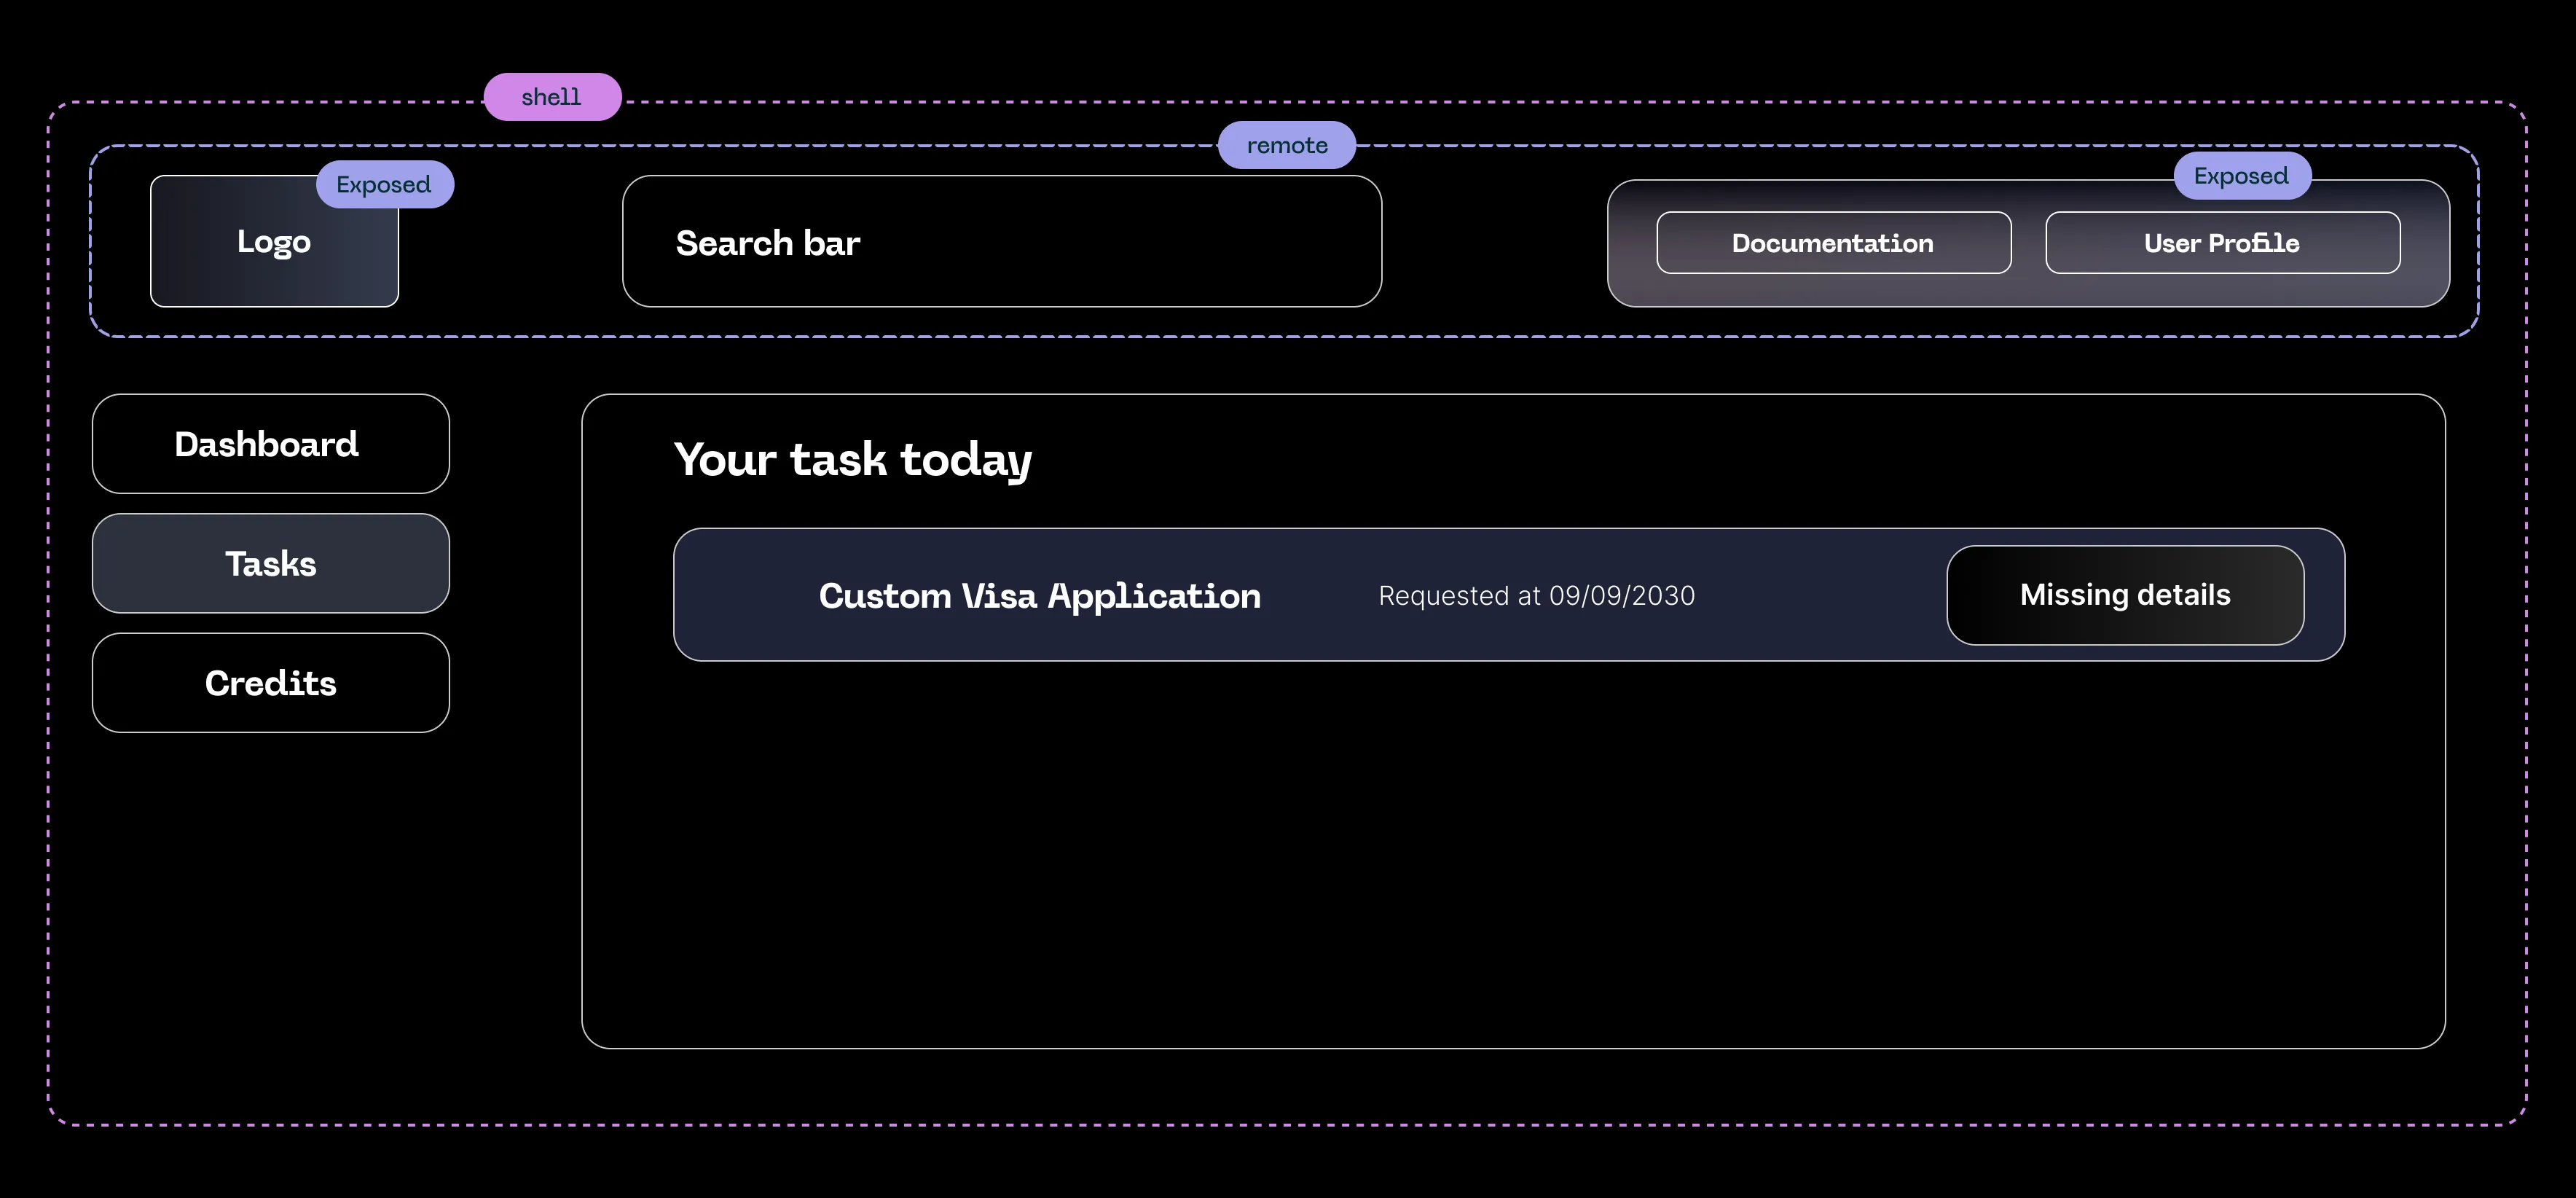Click header space right of Search bar

[1495, 243]
